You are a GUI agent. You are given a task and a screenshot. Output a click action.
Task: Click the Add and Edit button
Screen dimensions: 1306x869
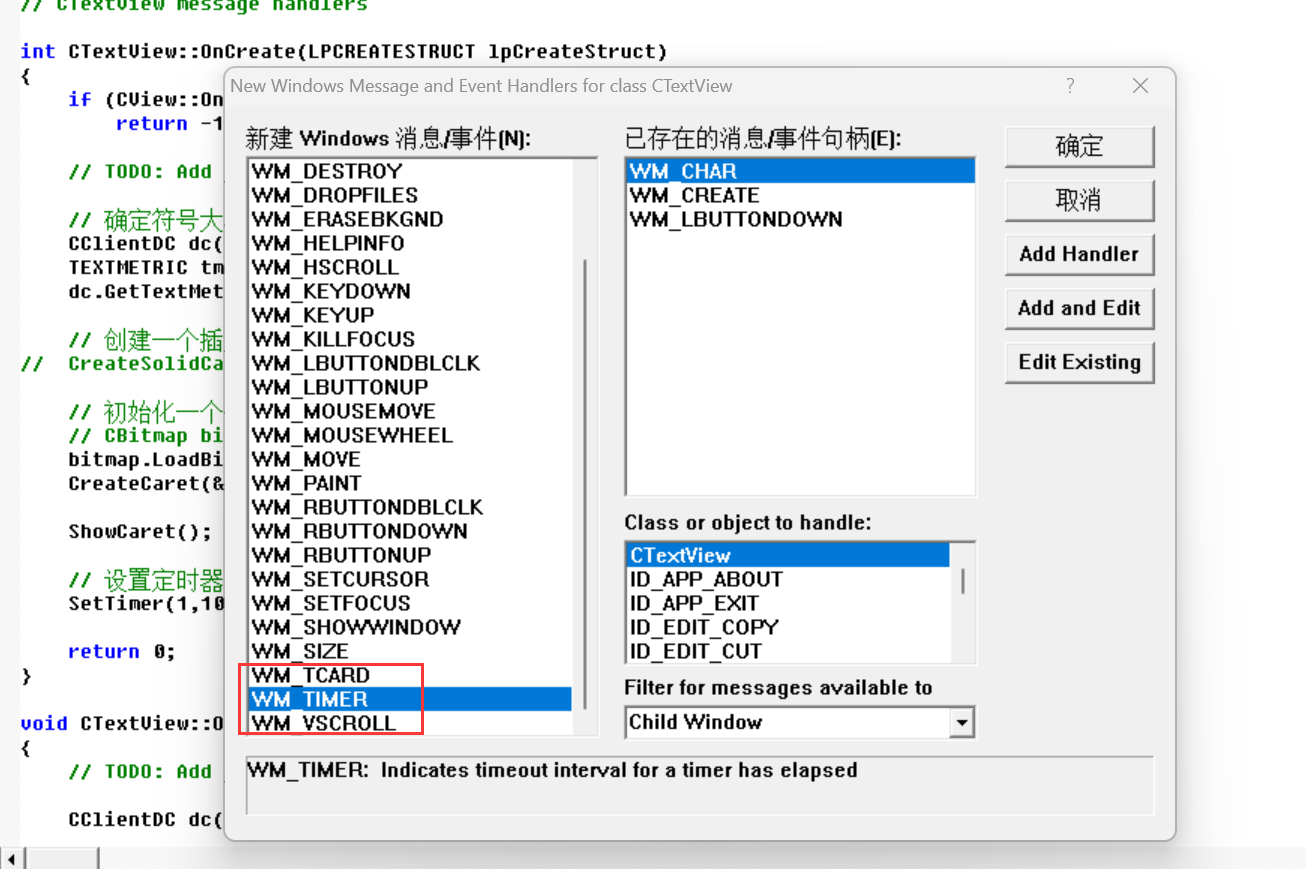pos(1079,308)
